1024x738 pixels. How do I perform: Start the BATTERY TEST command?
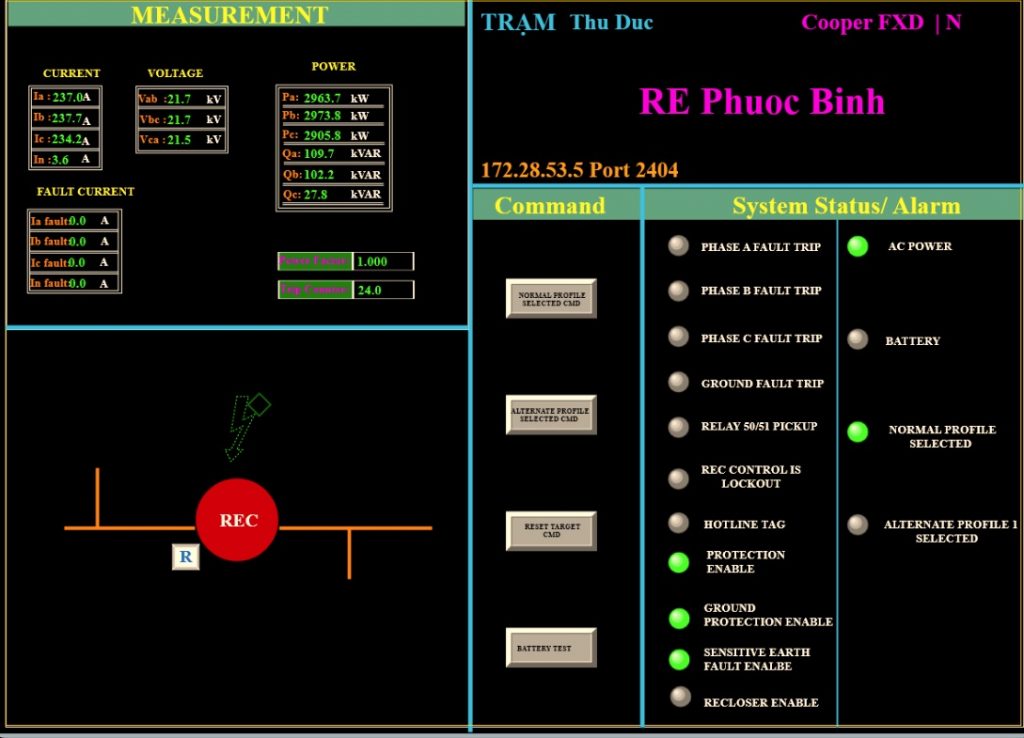tap(551, 648)
